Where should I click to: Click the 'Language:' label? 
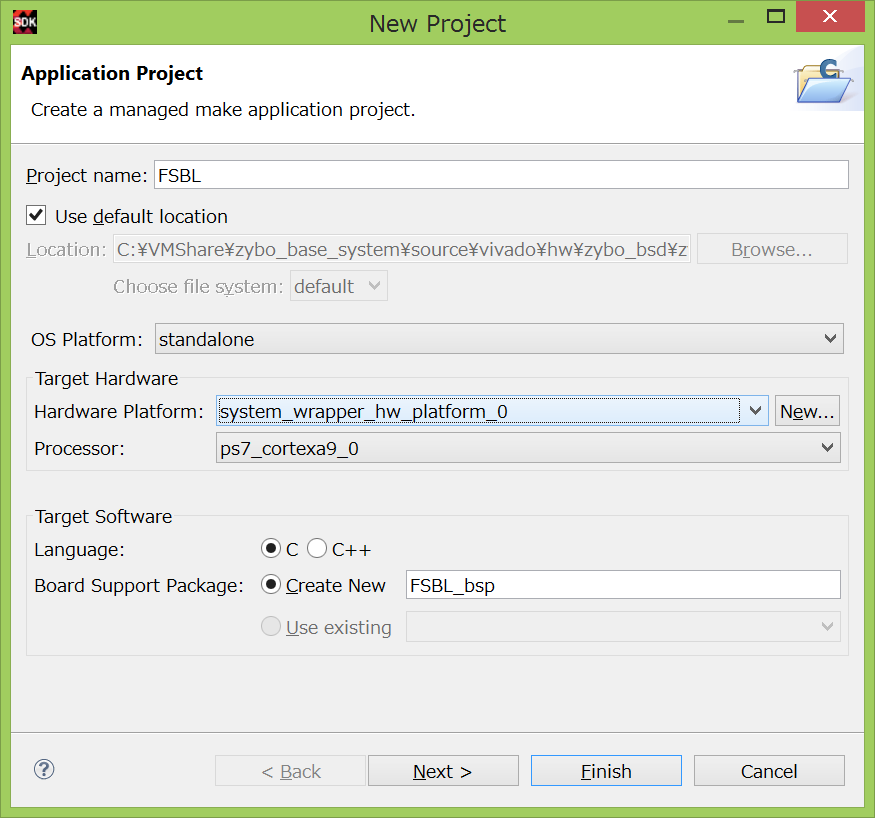[79, 550]
